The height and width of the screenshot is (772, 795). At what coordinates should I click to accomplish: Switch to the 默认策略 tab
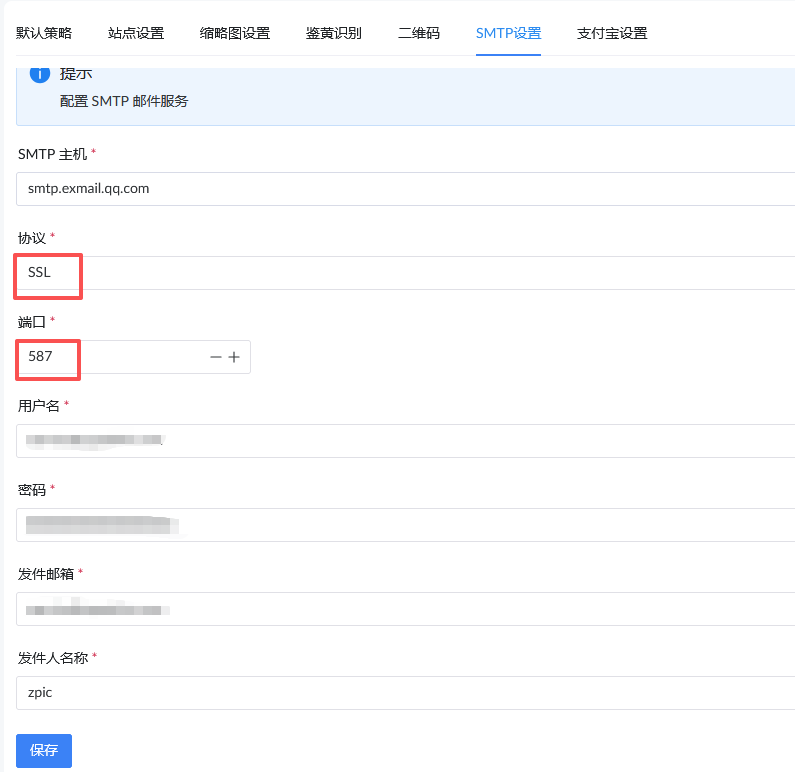(44, 33)
